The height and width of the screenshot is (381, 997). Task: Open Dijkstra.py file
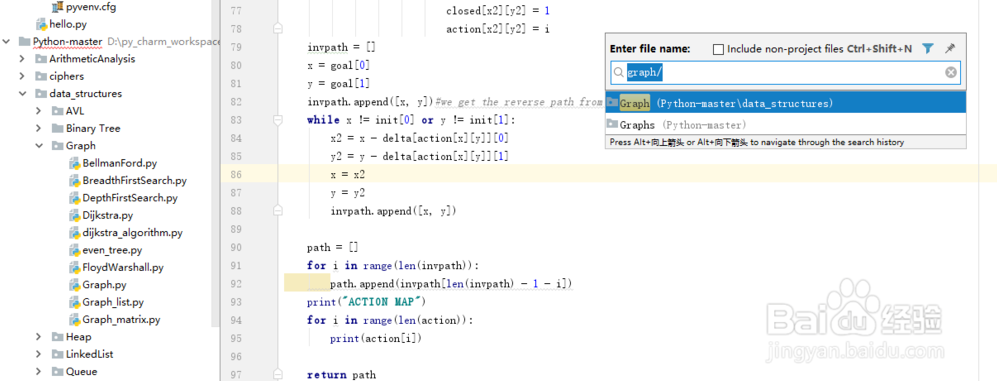pyautogui.click(x=107, y=216)
